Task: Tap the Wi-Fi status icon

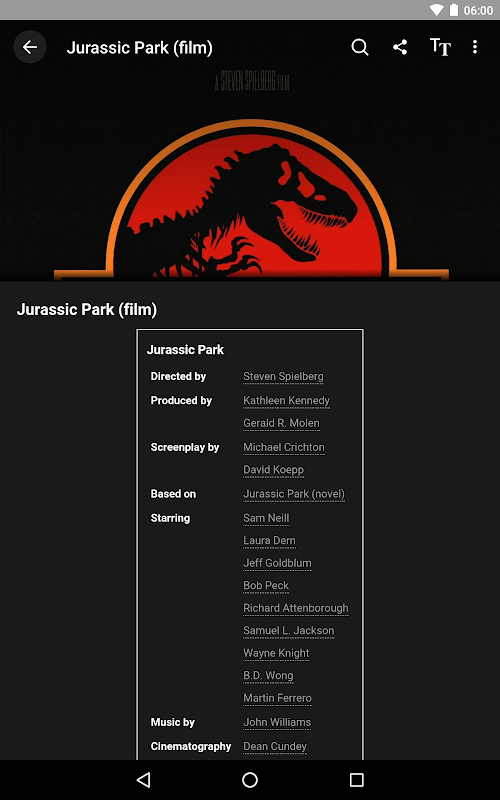Action: 437,10
